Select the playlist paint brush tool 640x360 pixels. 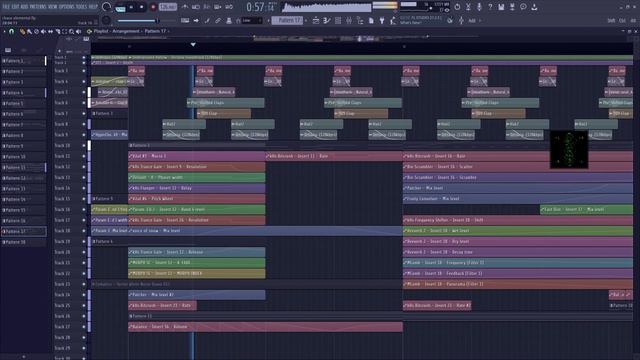tap(29, 31)
